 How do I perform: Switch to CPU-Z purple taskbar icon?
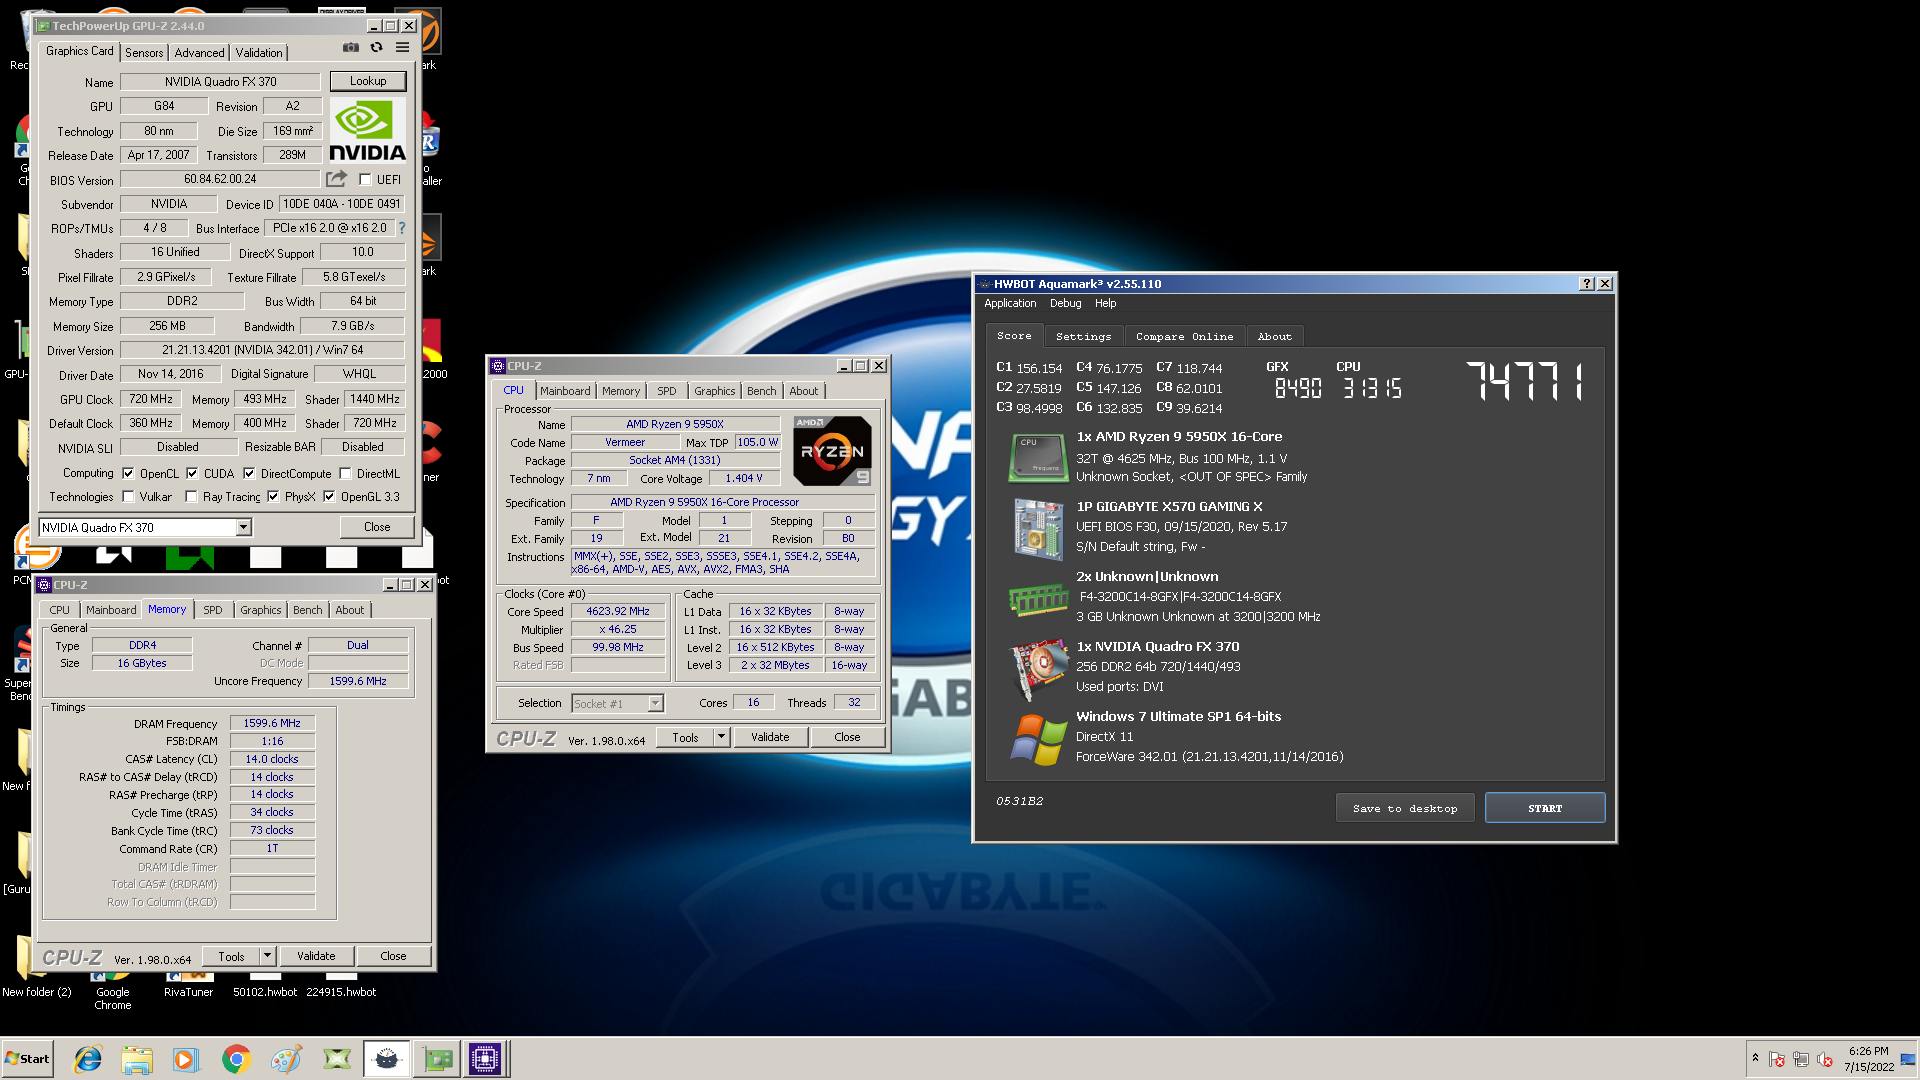[x=485, y=1059]
